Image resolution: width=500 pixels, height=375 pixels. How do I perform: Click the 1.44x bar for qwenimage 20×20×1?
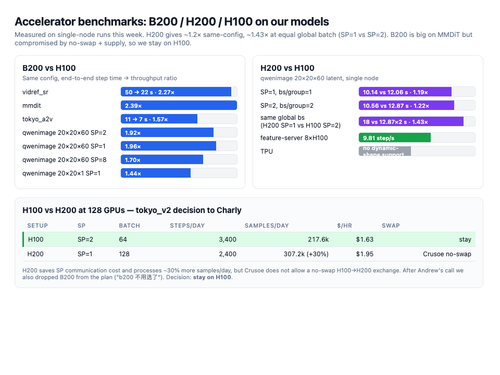156,173
